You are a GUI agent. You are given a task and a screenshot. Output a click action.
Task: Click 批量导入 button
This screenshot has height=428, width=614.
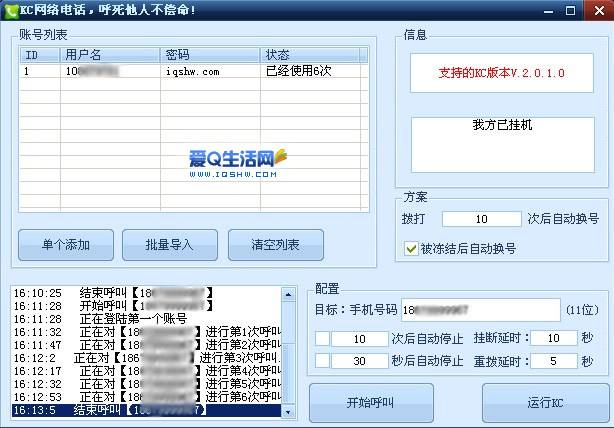[170, 245]
